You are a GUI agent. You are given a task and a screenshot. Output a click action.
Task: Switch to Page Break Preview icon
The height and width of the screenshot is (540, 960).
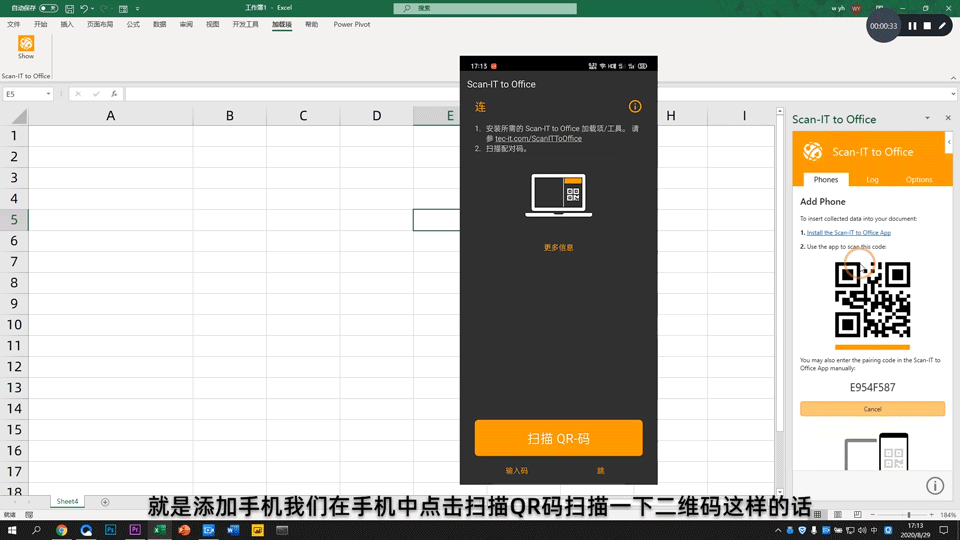point(857,515)
